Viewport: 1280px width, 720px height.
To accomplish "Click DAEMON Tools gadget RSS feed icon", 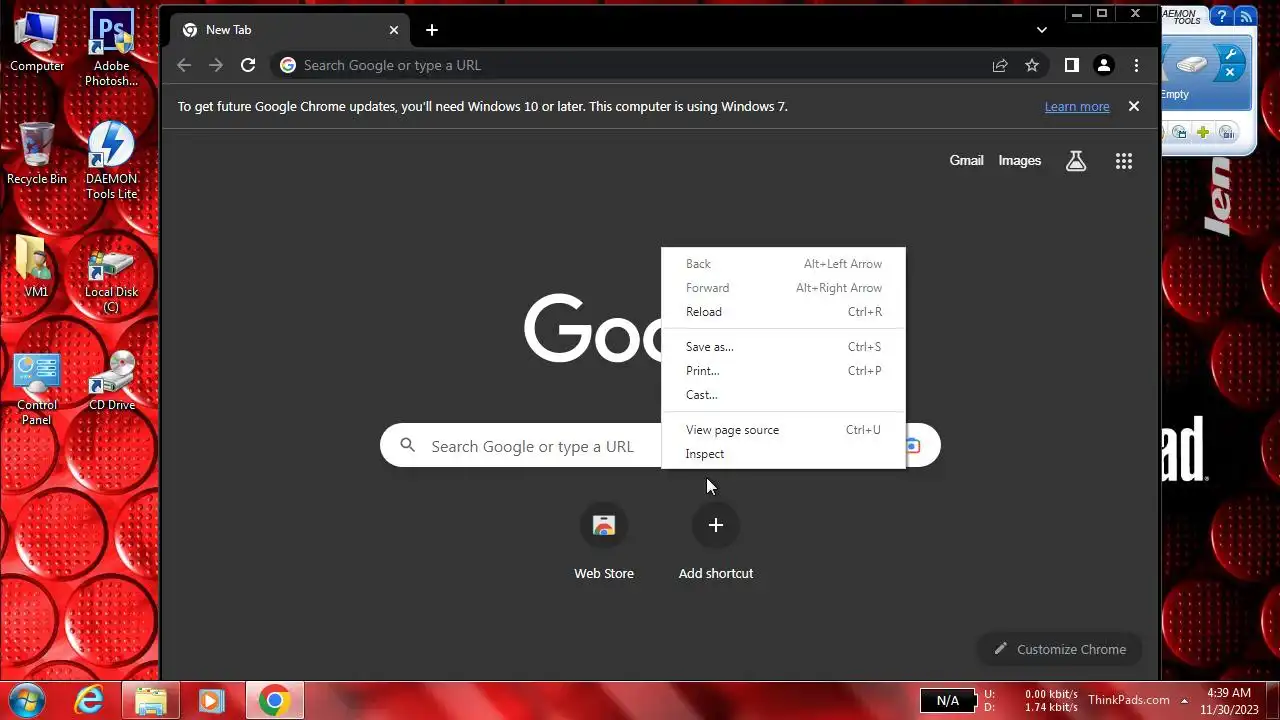I will [x=1245, y=16].
